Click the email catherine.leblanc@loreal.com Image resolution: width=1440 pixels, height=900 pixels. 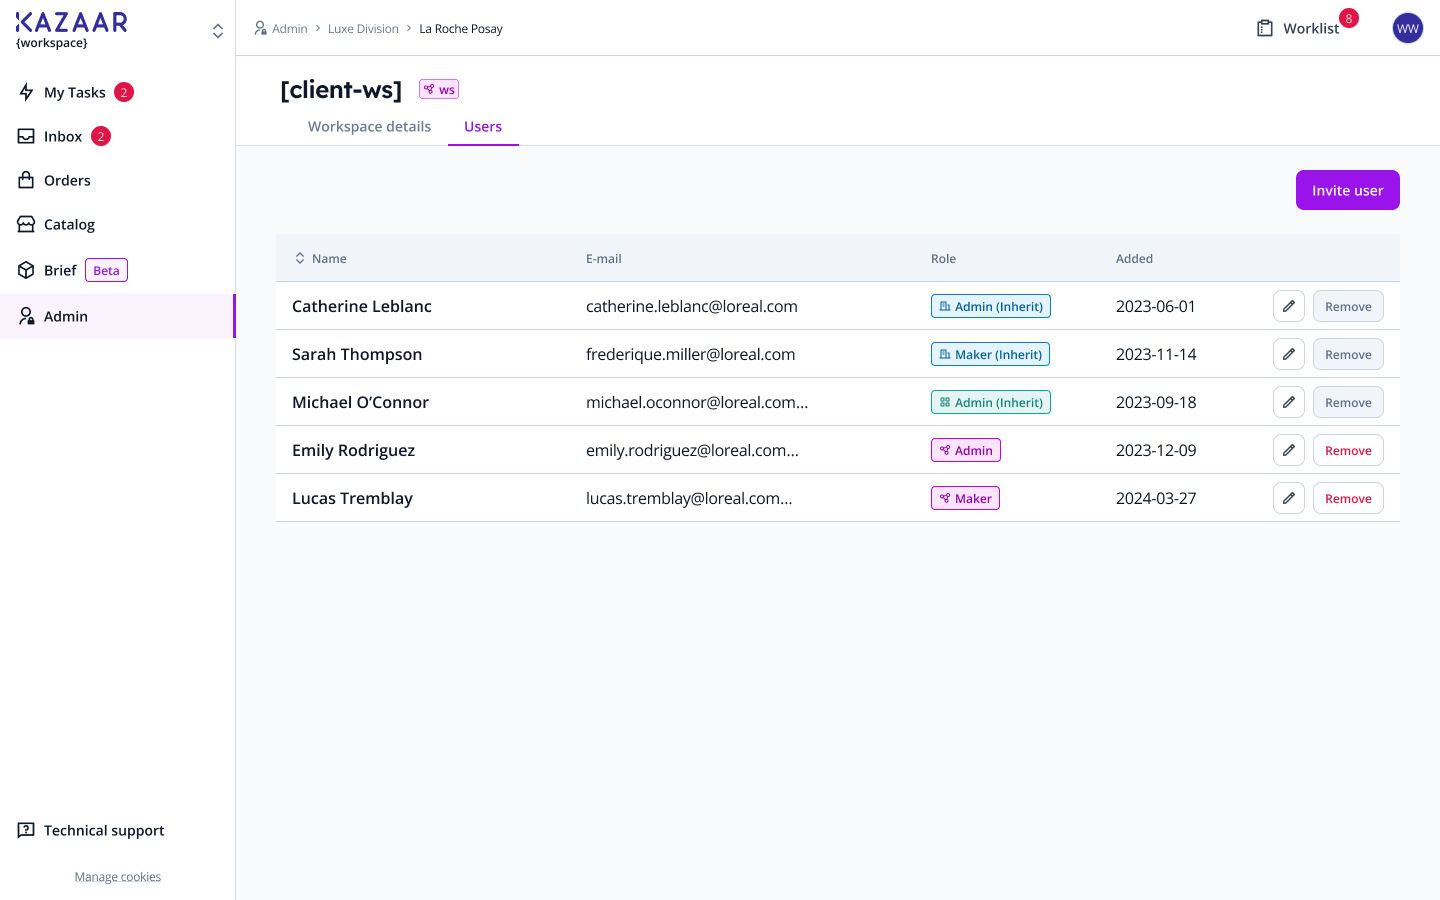click(692, 306)
